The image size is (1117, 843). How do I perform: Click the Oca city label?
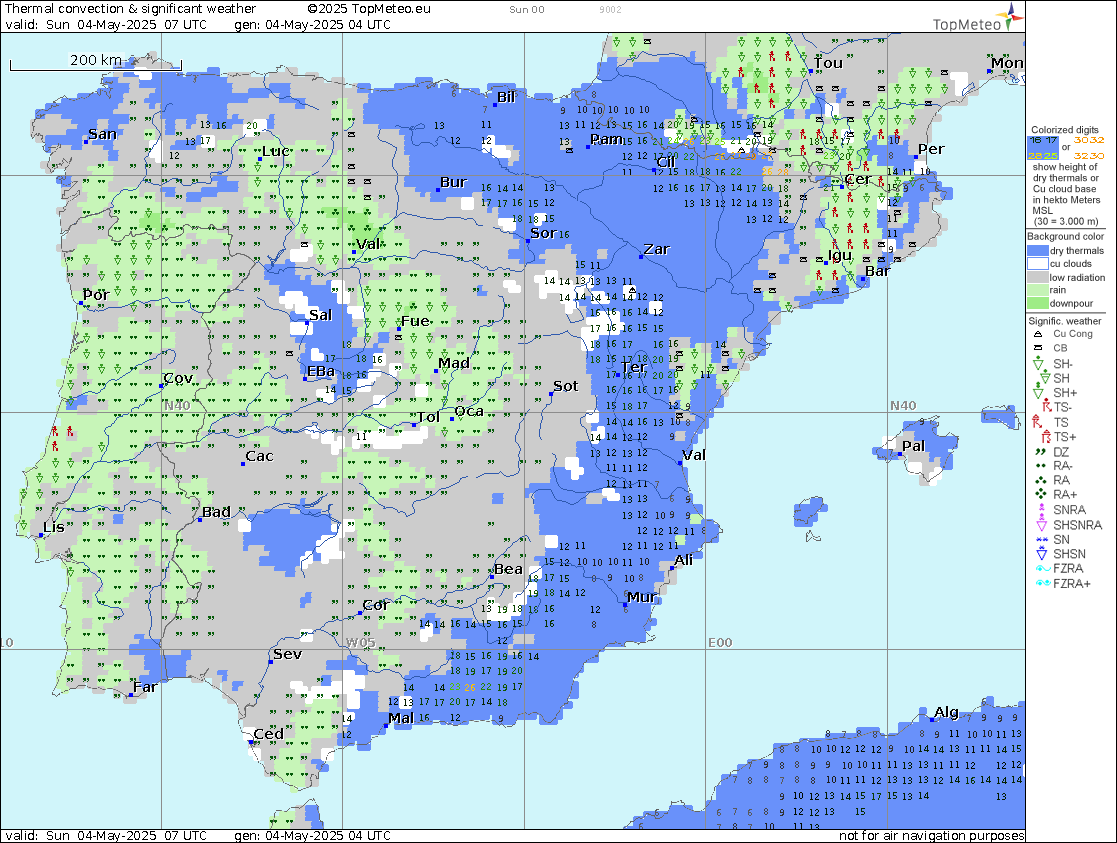coord(469,411)
